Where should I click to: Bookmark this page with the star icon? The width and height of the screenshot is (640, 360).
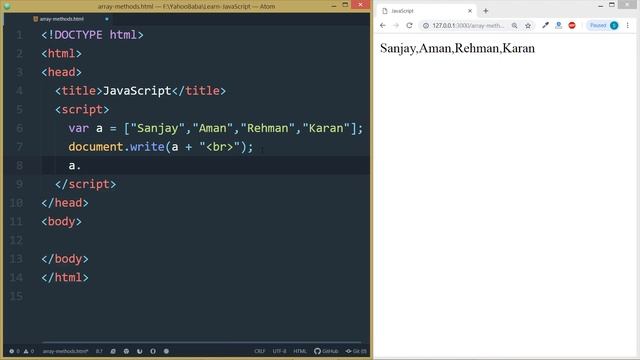coord(528,25)
